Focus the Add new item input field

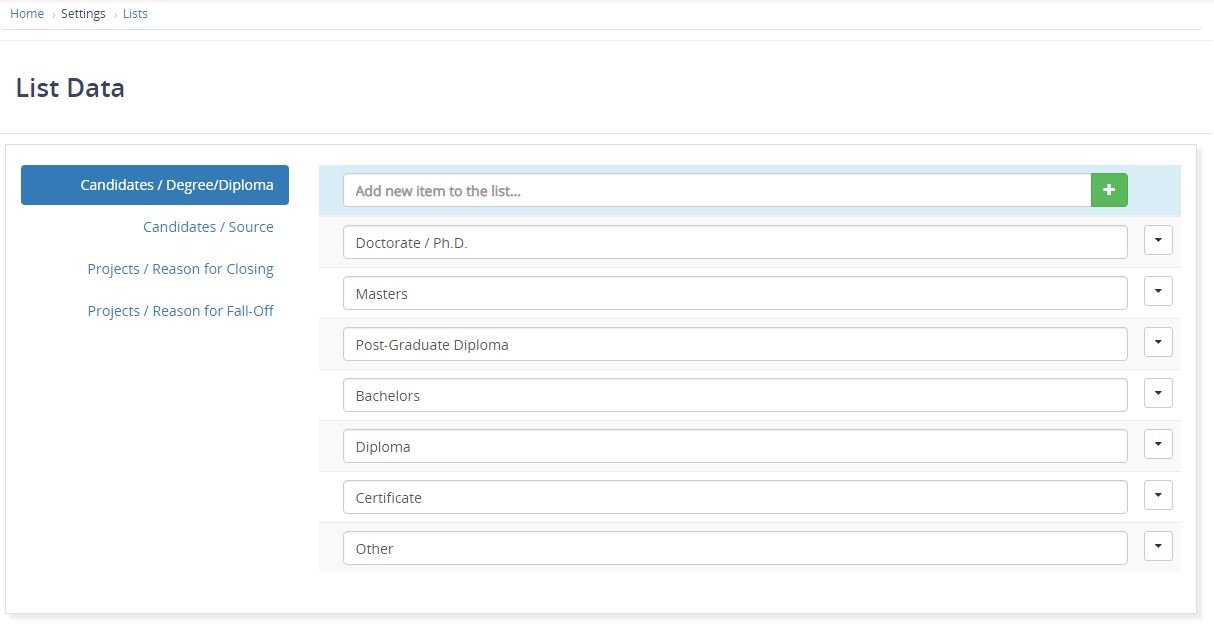tap(717, 190)
